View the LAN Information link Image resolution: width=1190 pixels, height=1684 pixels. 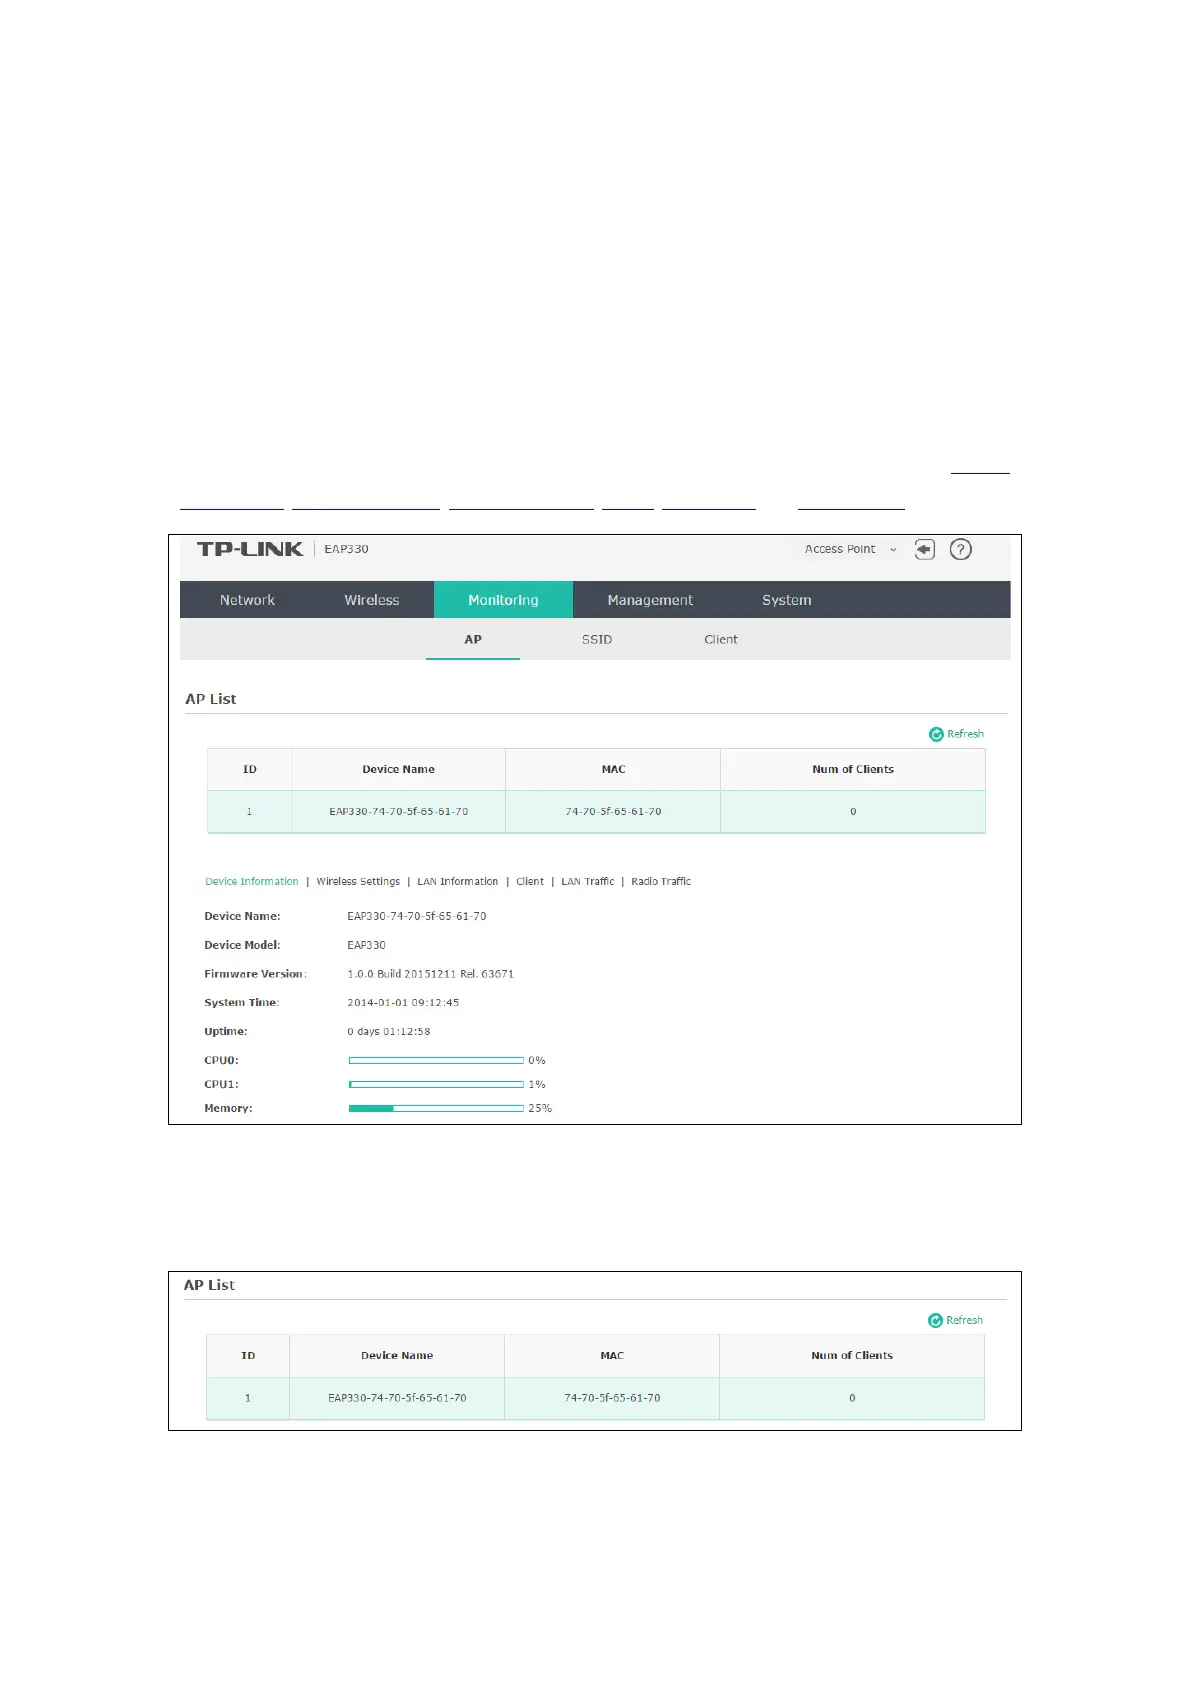click(457, 881)
